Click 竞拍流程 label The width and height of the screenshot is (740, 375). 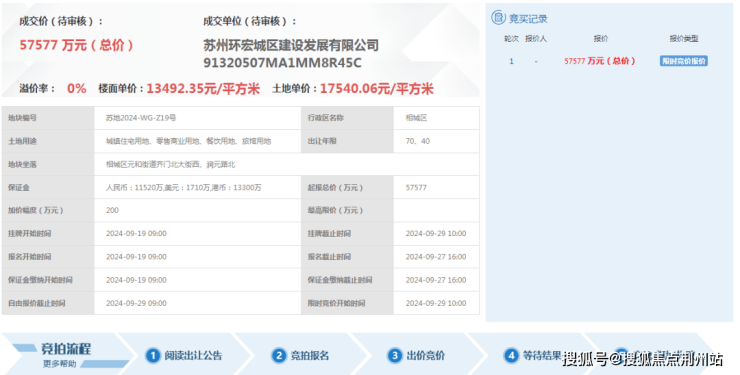66,349
